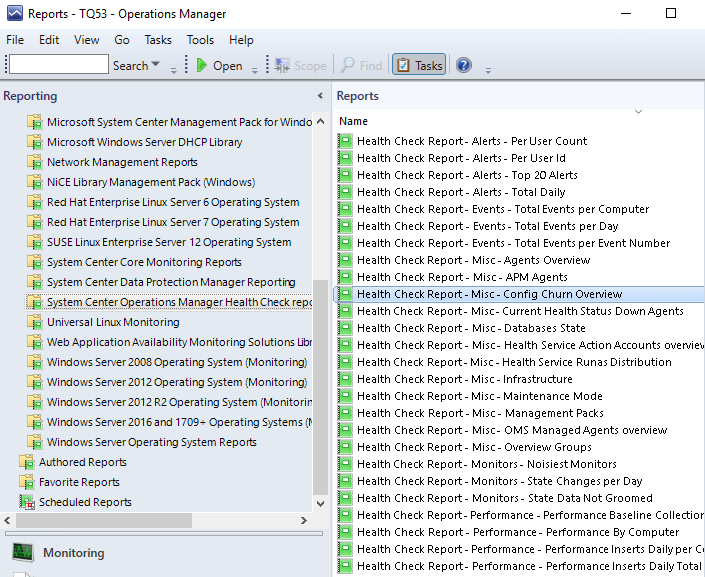Viewport: 705px width, 577px height.
Task: Click Windows Server 2016 and 1709+ folder icon
Action: click(35, 422)
